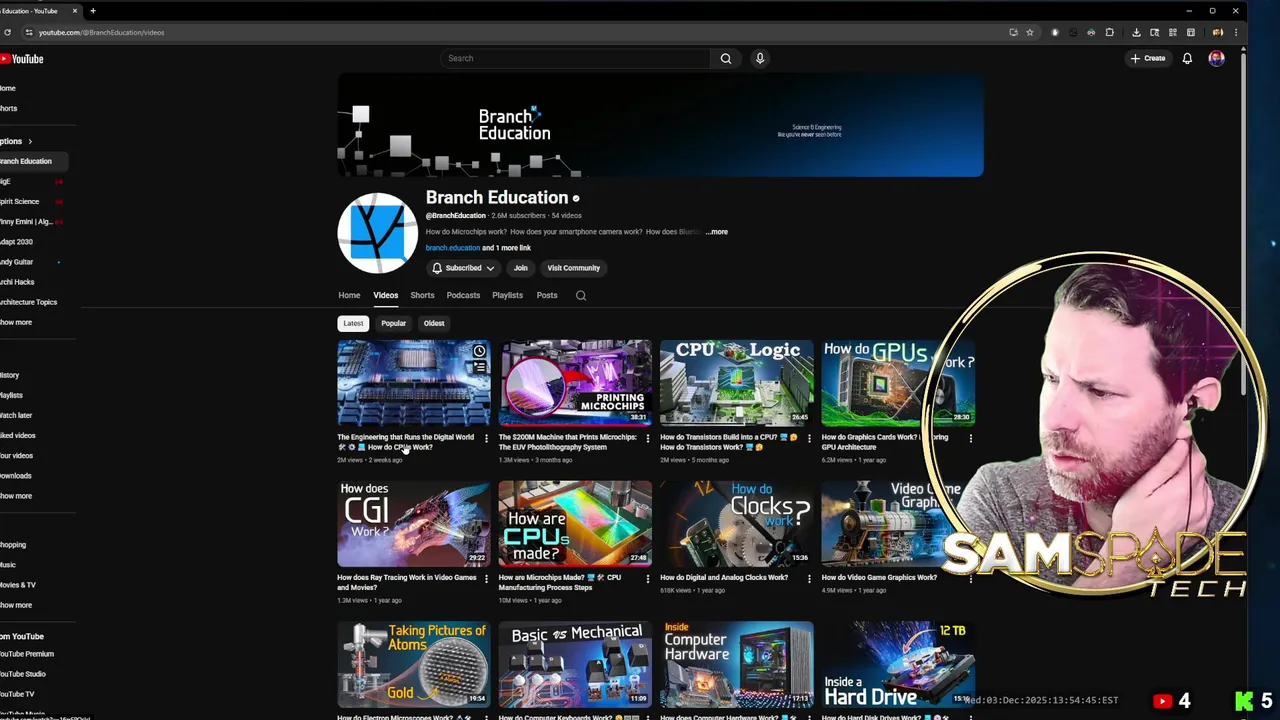Select the Popular sort chip
This screenshot has width=1280, height=720.
[393, 323]
